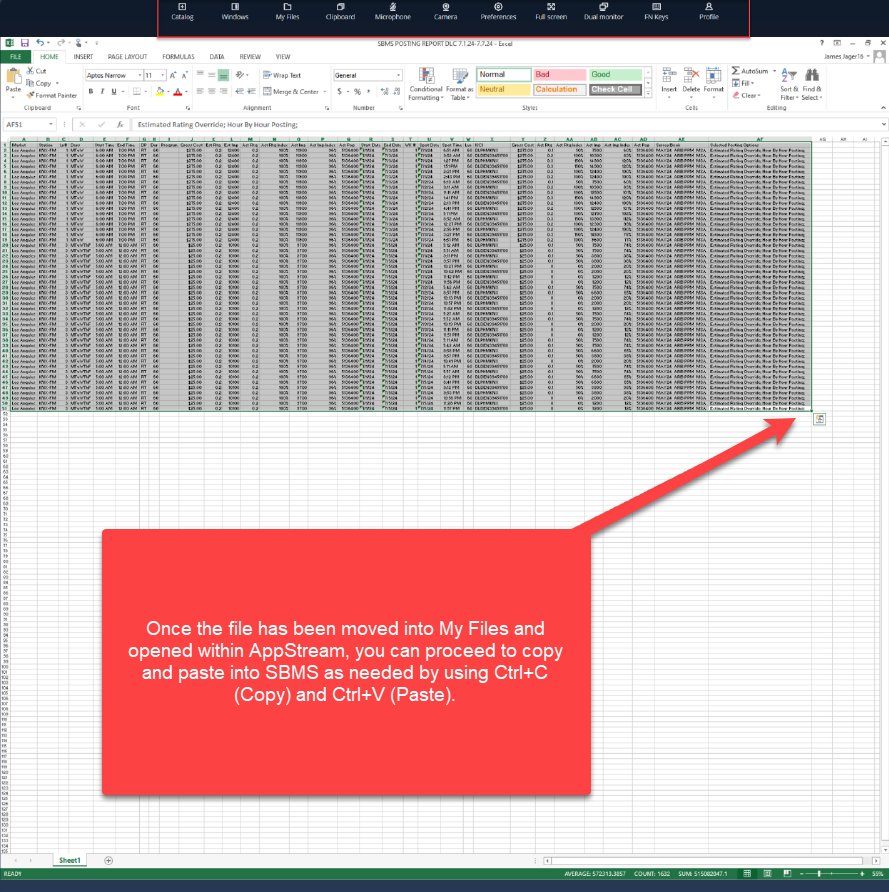The image size is (889, 892).
Task: Click AutoSum
Action: (750, 71)
